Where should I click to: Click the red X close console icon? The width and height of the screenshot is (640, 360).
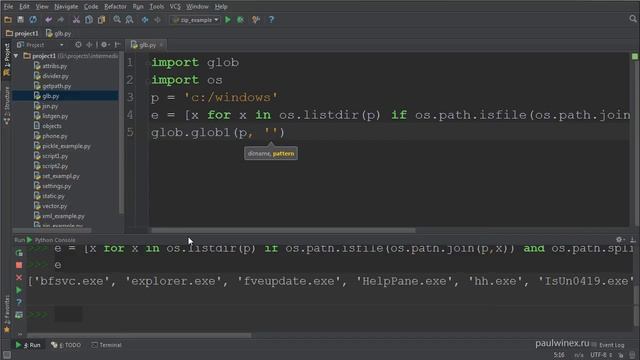pos(19,278)
